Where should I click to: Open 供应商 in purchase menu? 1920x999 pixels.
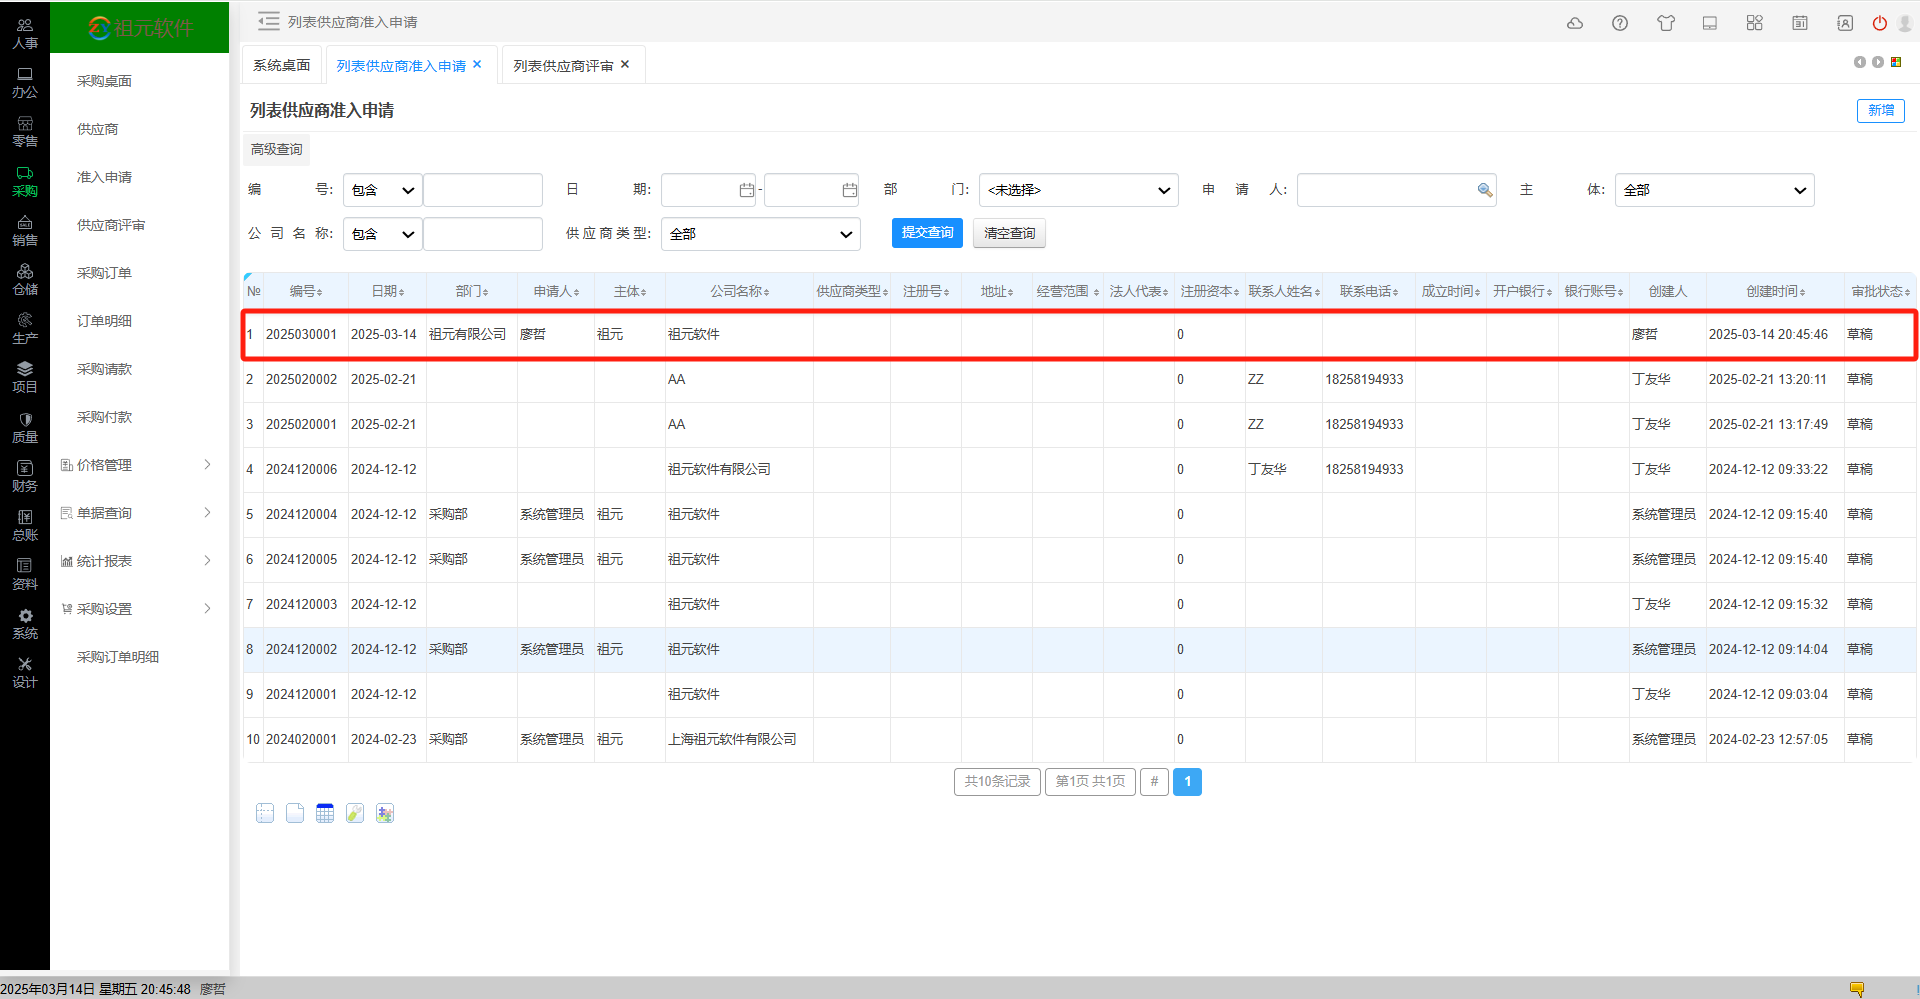[x=98, y=129]
